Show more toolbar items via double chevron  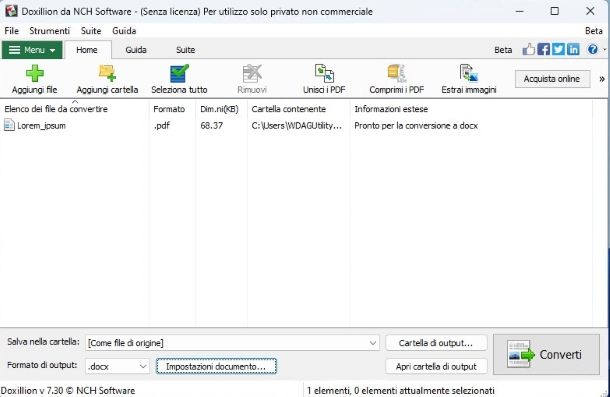(602, 79)
